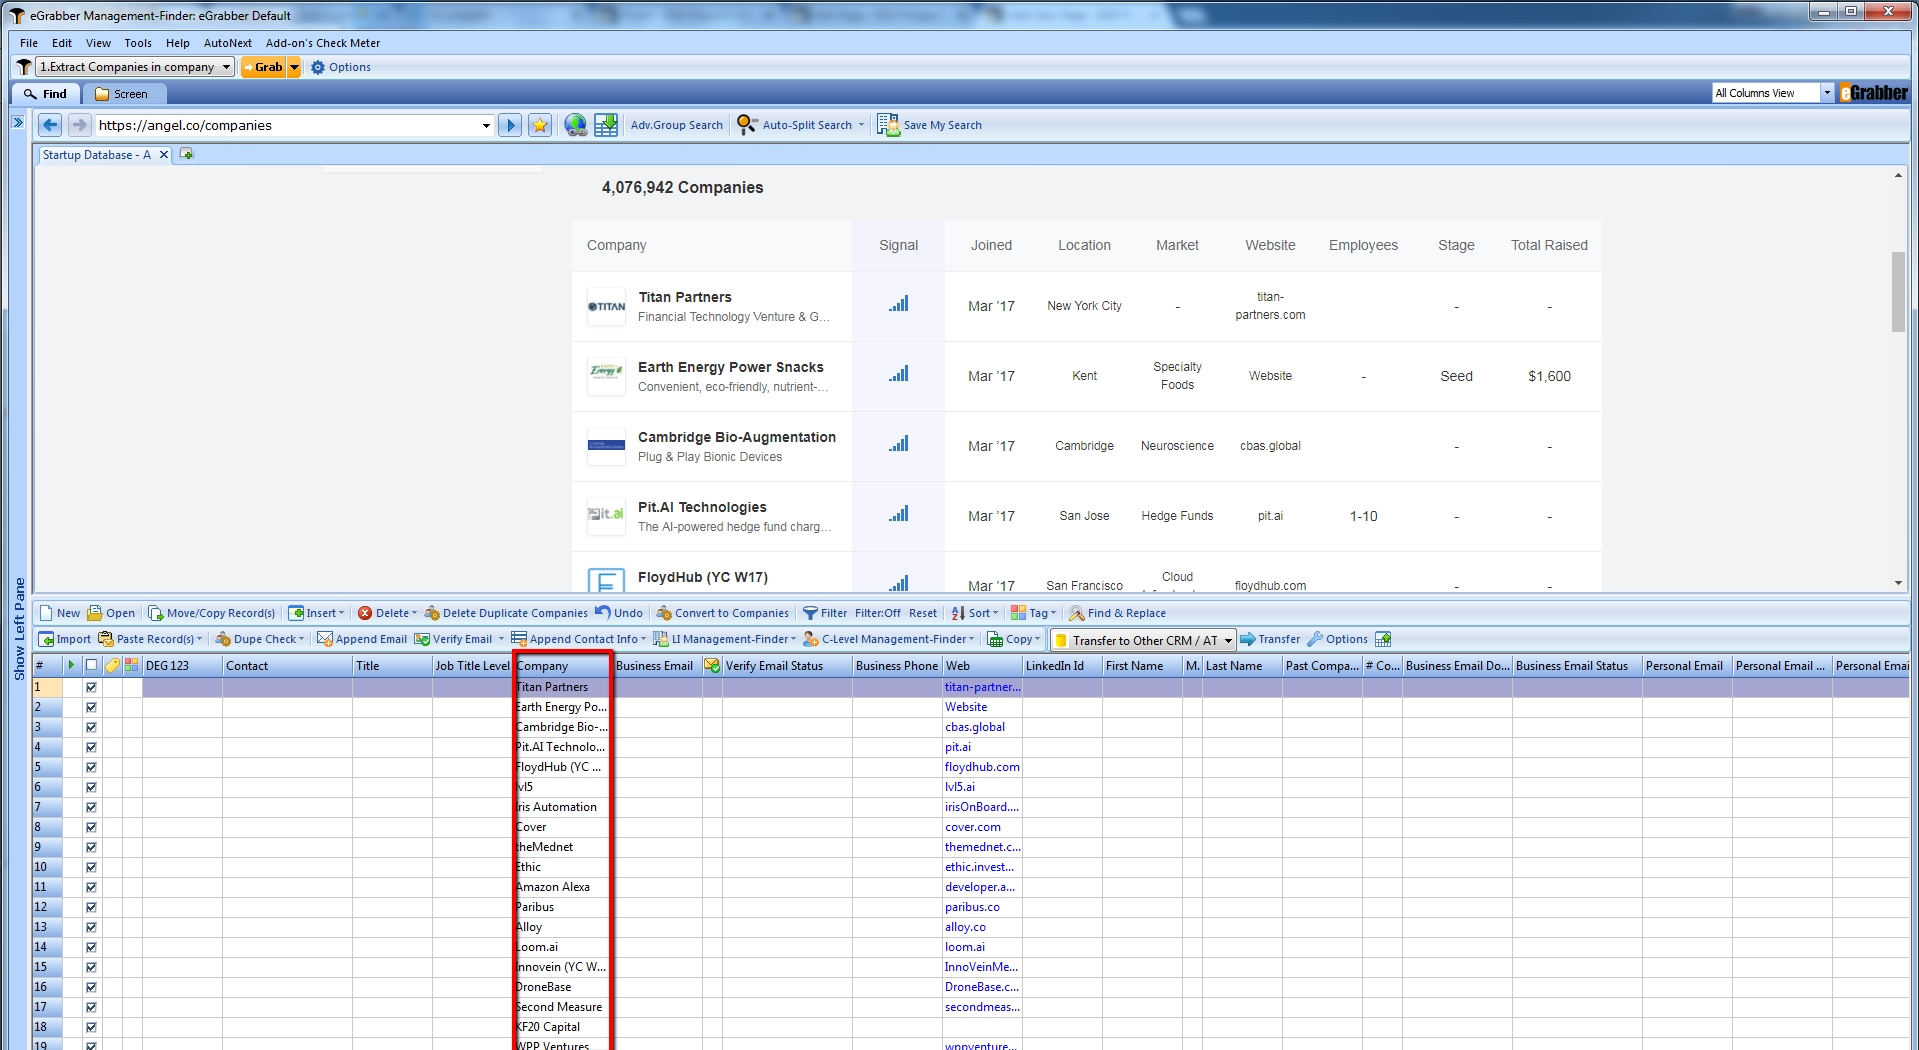Open the AutoNext menu
1919x1050 pixels.
(228, 43)
